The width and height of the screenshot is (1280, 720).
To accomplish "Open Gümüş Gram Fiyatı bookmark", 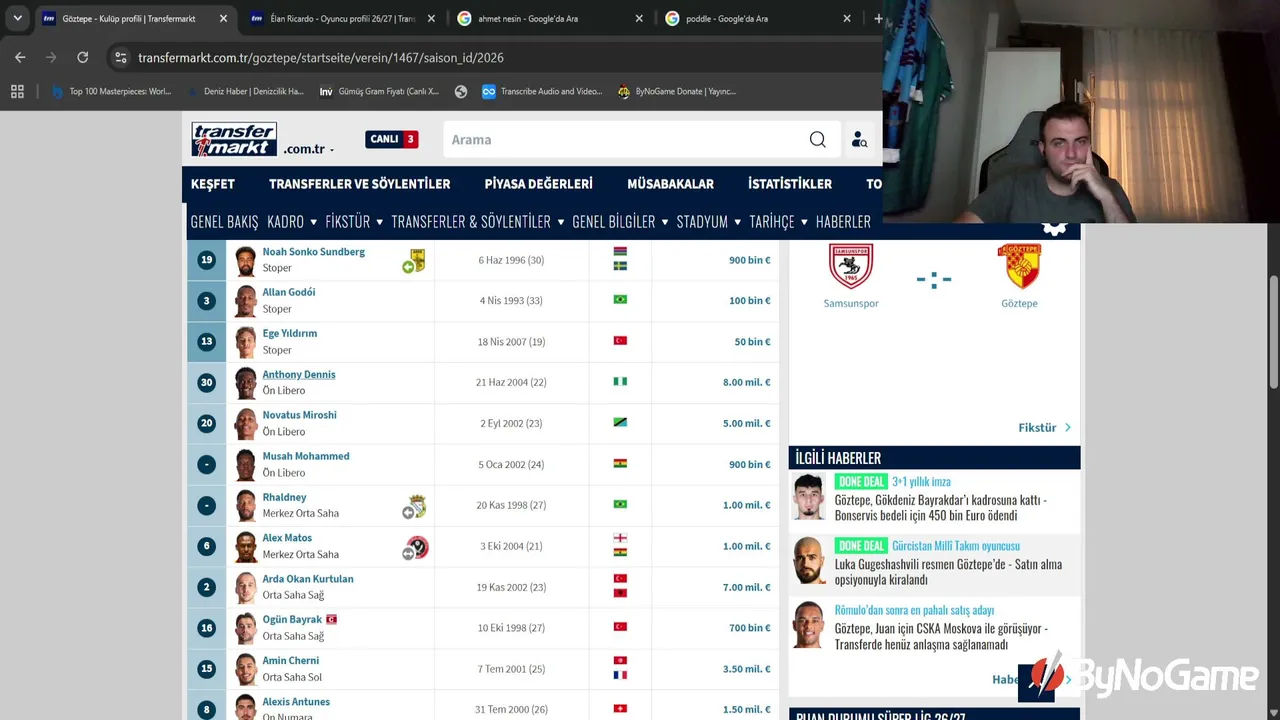I will tap(379, 91).
